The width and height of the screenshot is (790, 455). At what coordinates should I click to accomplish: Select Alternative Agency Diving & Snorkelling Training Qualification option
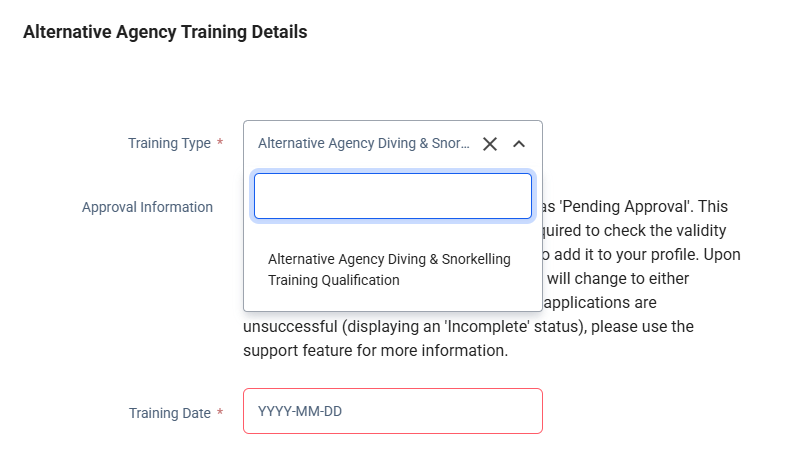[x=389, y=270]
